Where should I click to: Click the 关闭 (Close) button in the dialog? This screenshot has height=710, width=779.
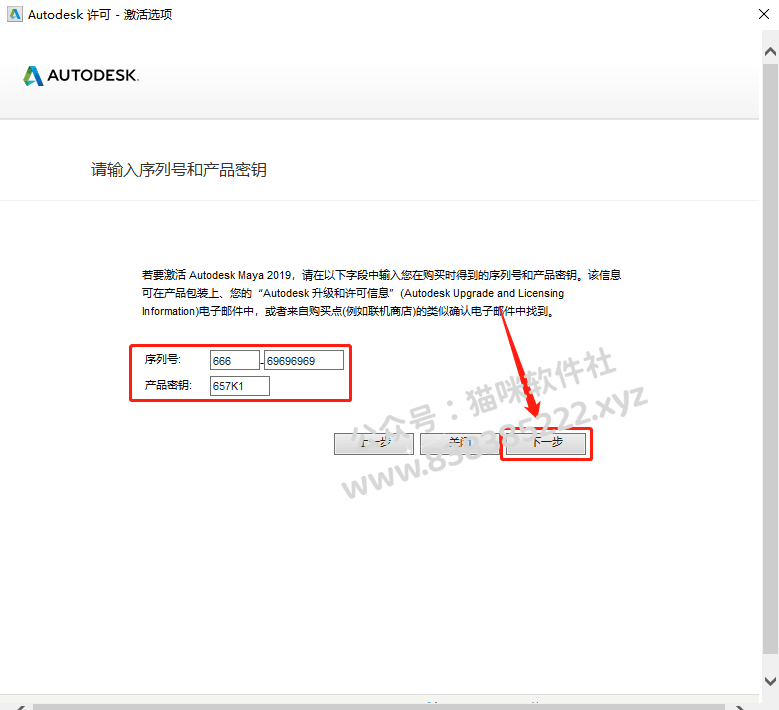(x=460, y=443)
